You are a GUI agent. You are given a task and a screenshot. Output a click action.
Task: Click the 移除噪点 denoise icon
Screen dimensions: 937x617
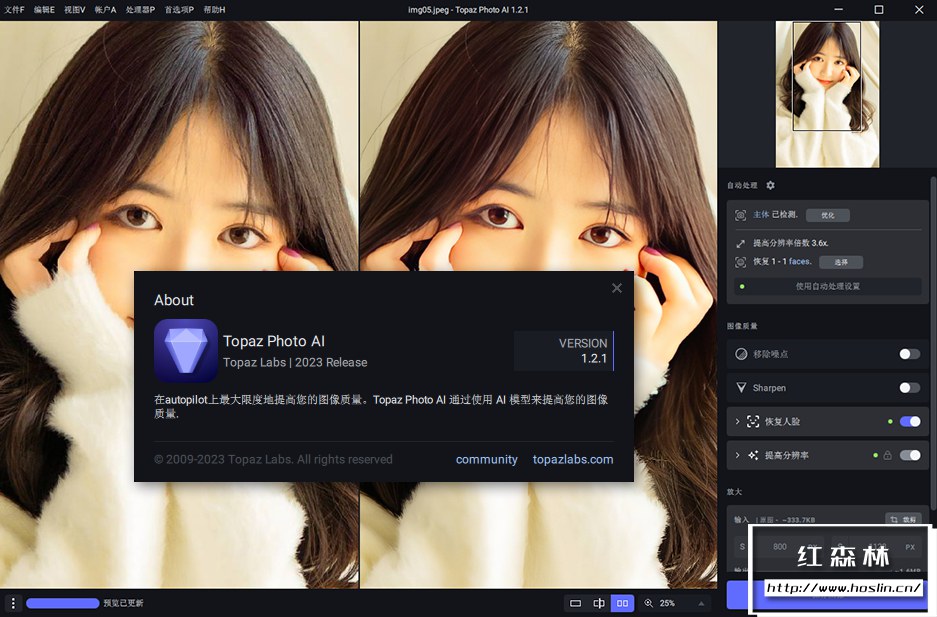click(741, 354)
